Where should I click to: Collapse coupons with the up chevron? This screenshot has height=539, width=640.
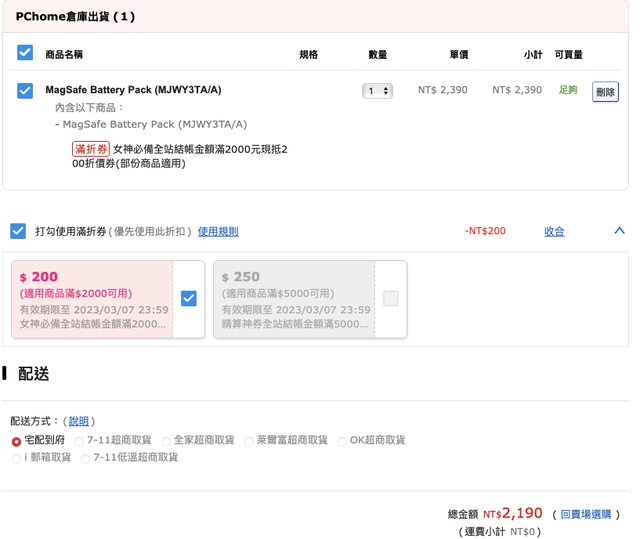click(x=619, y=231)
